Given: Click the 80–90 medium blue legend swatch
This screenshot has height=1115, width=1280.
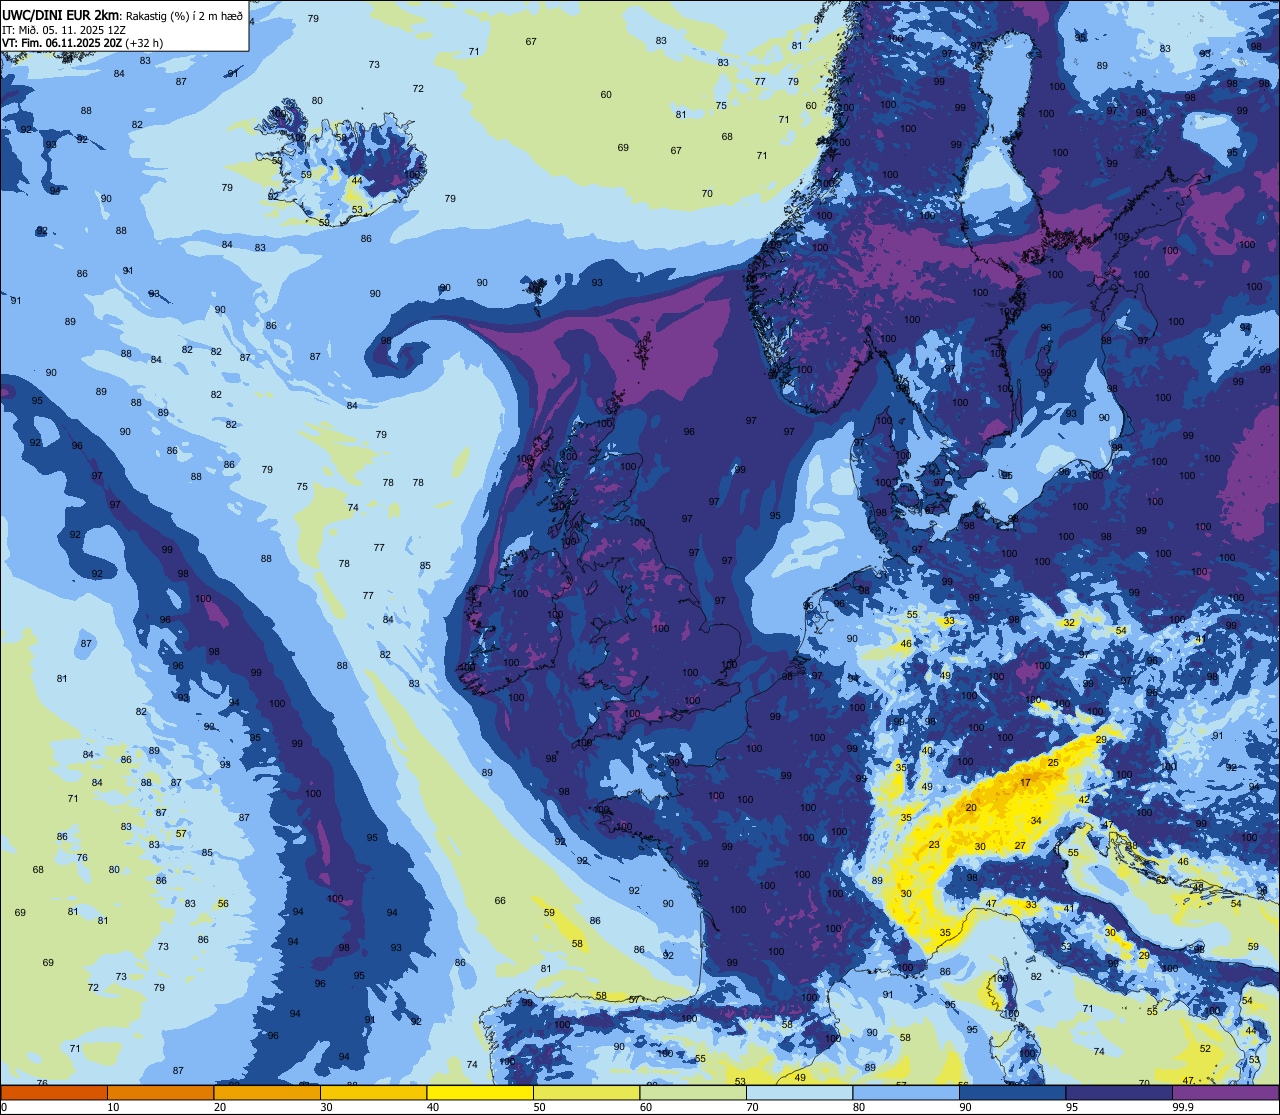Looking at the screenshot, I should pos(906,1092).
